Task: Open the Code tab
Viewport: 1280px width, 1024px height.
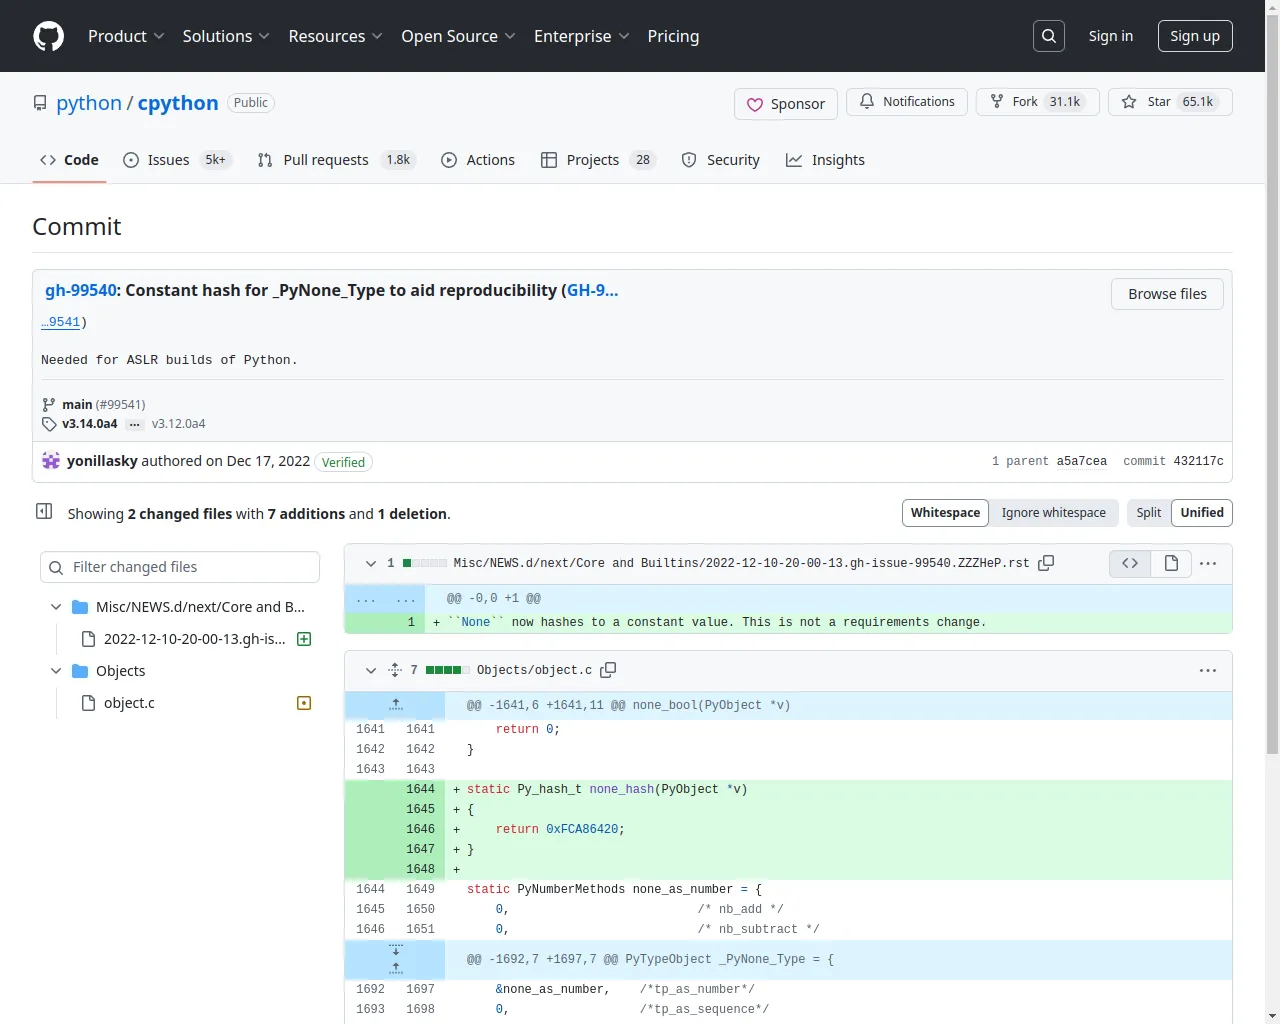Action: (69, 160)
